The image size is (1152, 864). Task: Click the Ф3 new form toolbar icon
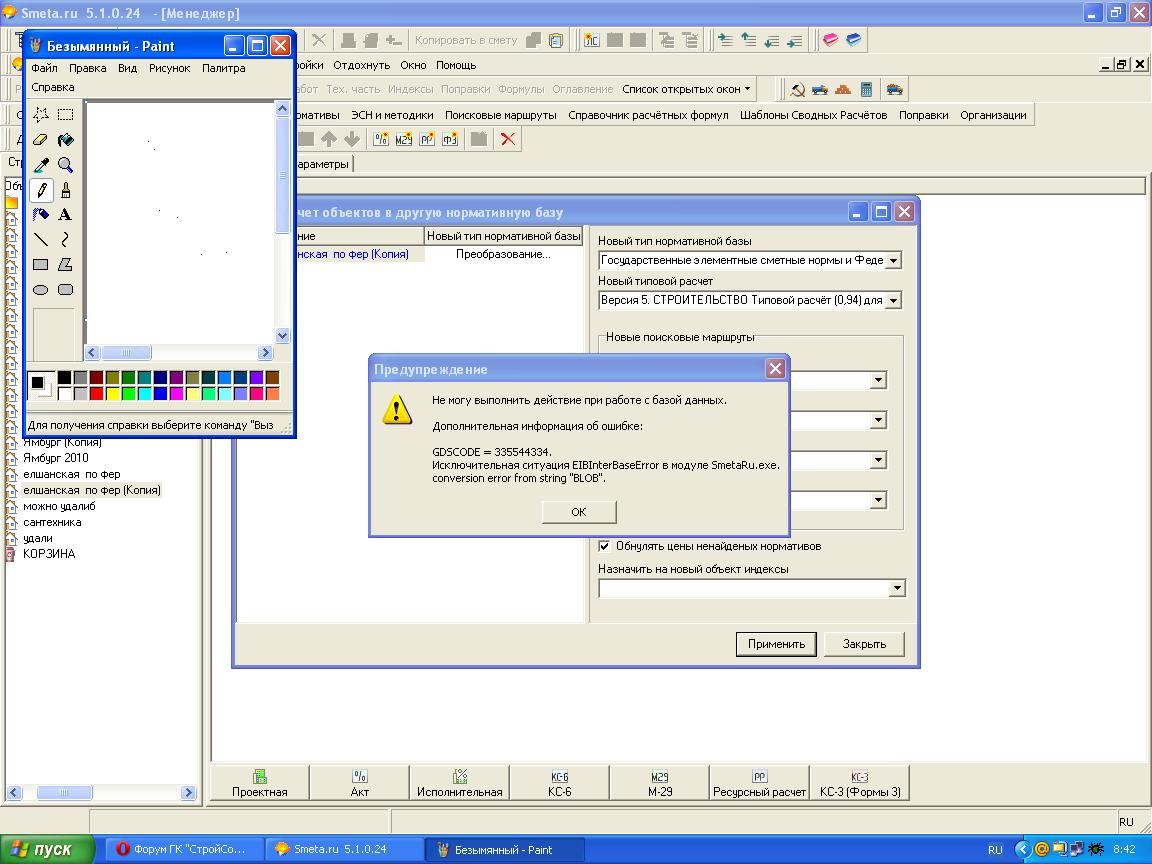coord(450,139)
